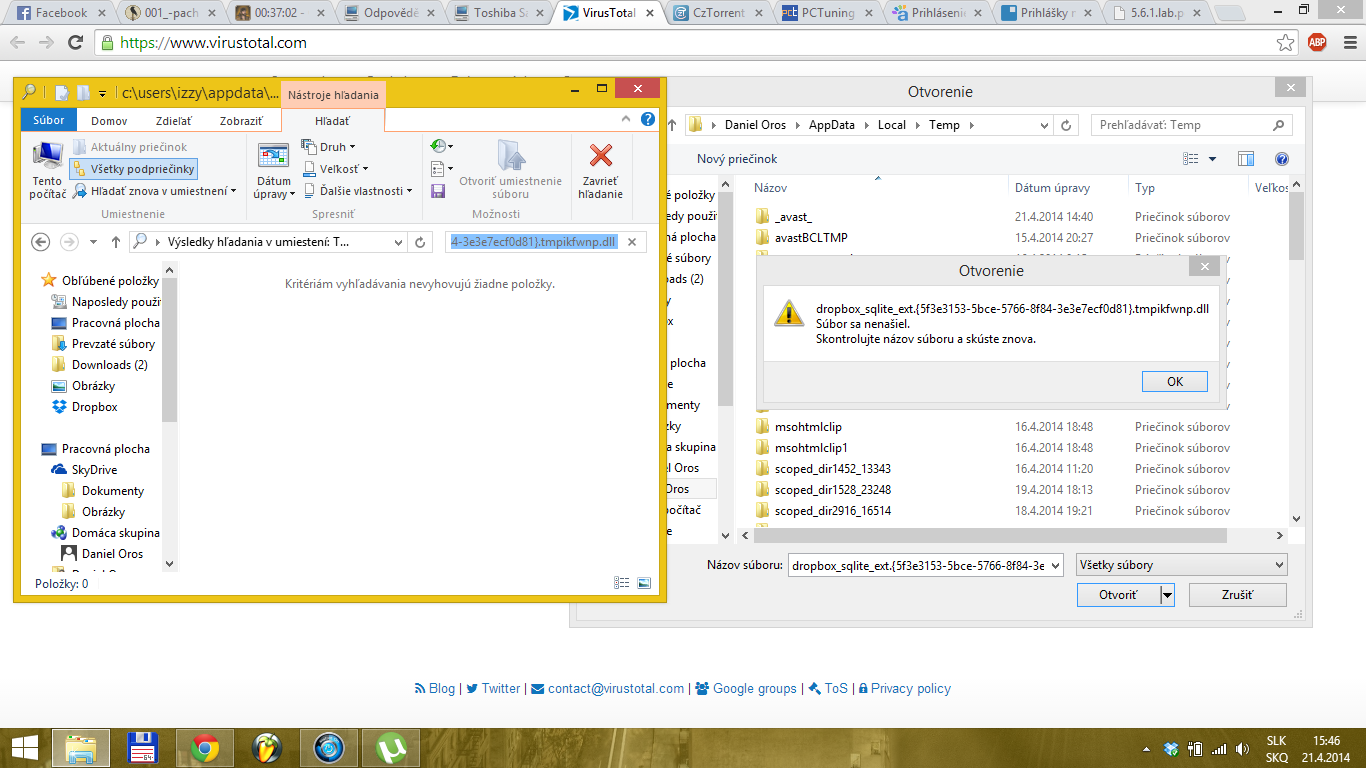Click Explorer sidebar vertical scrollbar
This screenshot has width=1366, height=768.
169,350
